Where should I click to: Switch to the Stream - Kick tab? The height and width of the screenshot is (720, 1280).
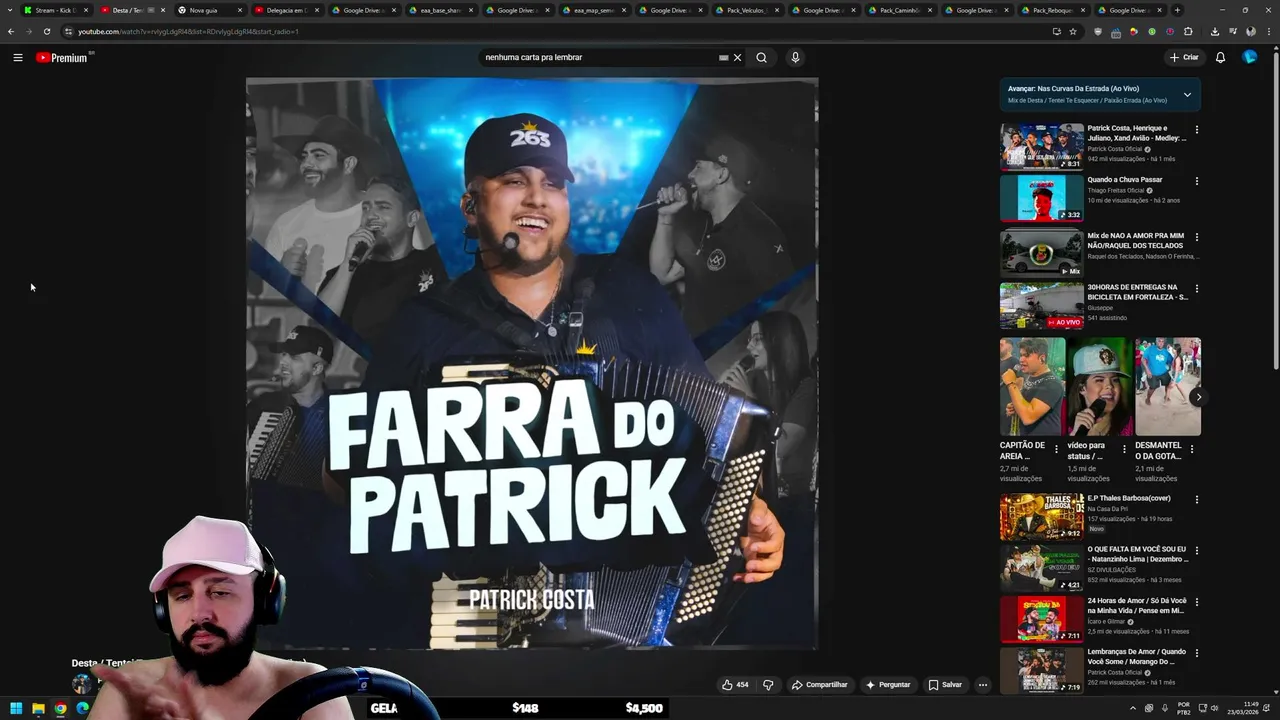pos(56,10)
